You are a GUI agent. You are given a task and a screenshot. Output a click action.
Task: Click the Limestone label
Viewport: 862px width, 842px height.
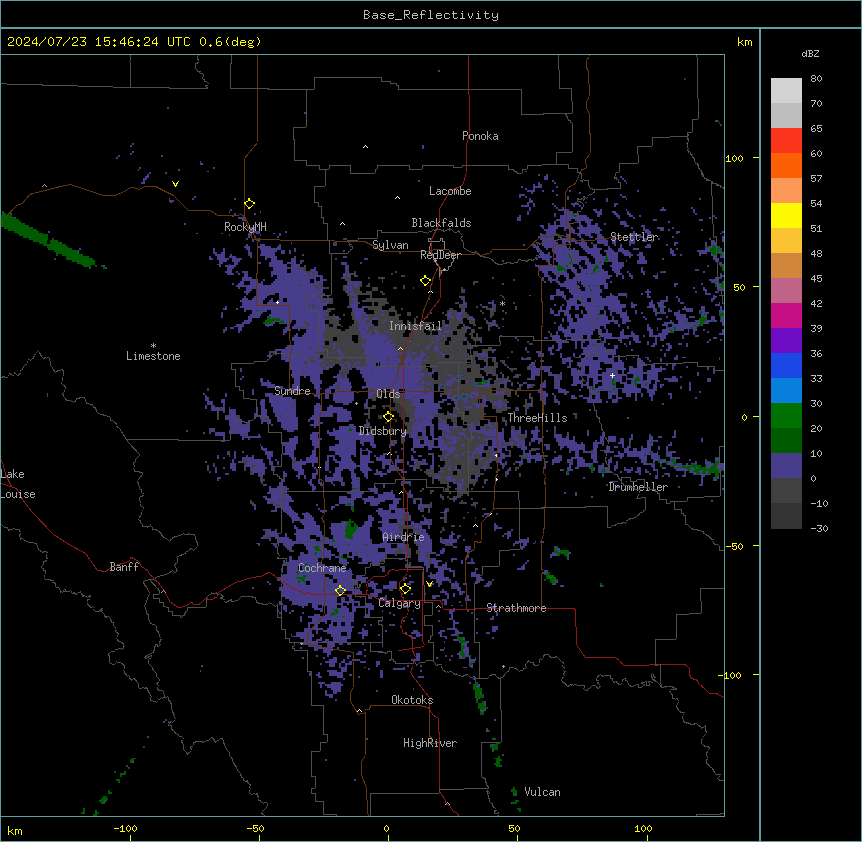153,356
